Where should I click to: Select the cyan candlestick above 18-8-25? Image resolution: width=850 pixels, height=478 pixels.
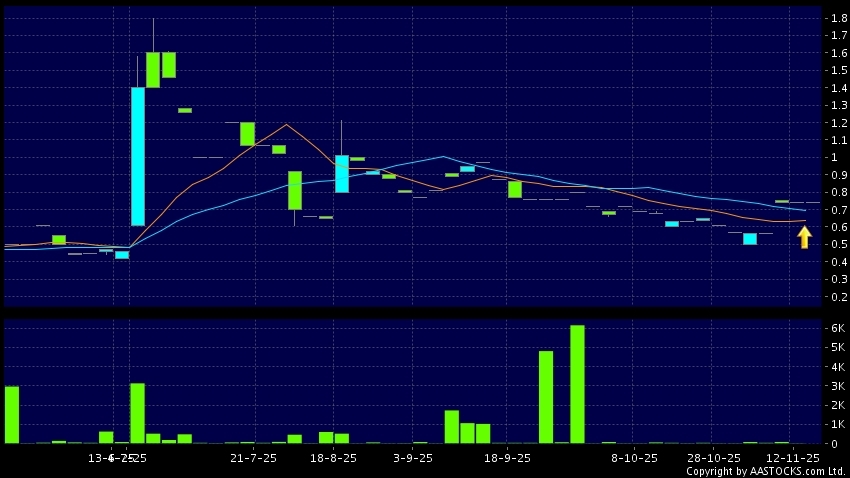tap(342, 173)
